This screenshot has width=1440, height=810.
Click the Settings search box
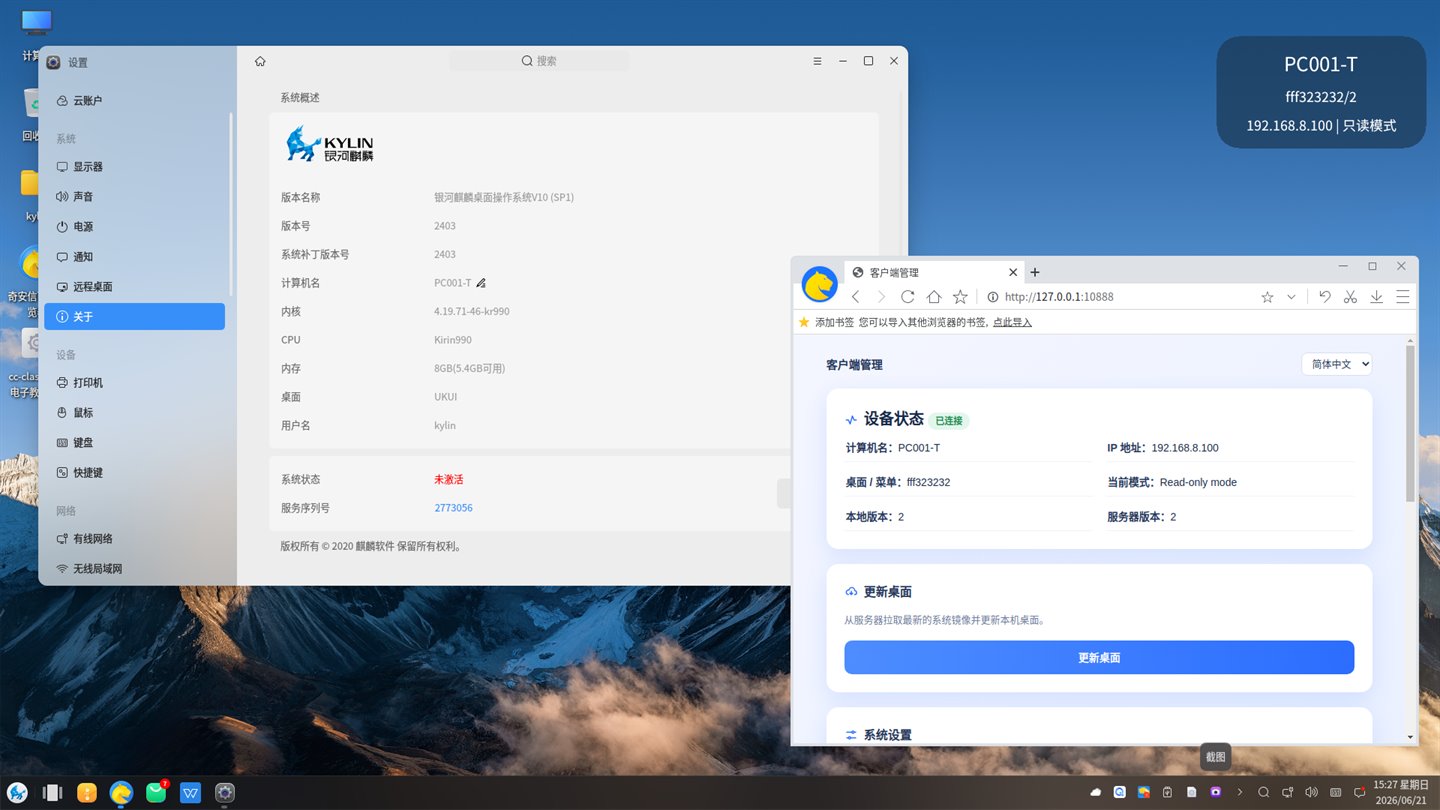(x=539, y=61)
